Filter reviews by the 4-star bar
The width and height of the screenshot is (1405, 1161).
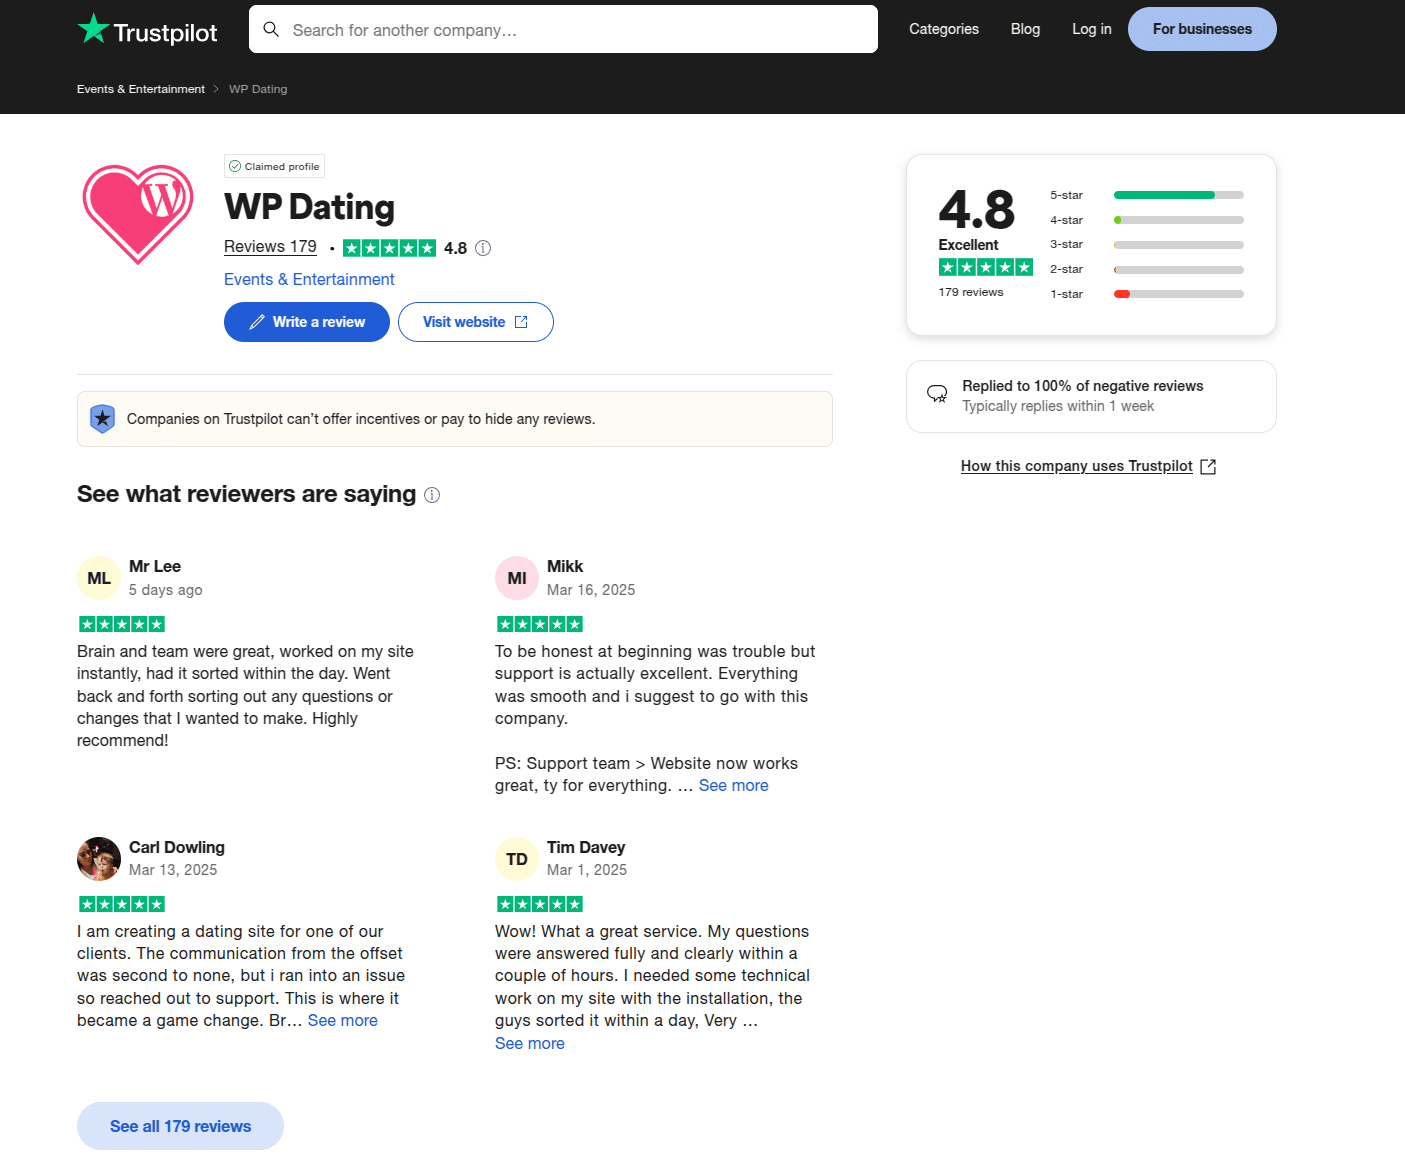point(1146,220)
